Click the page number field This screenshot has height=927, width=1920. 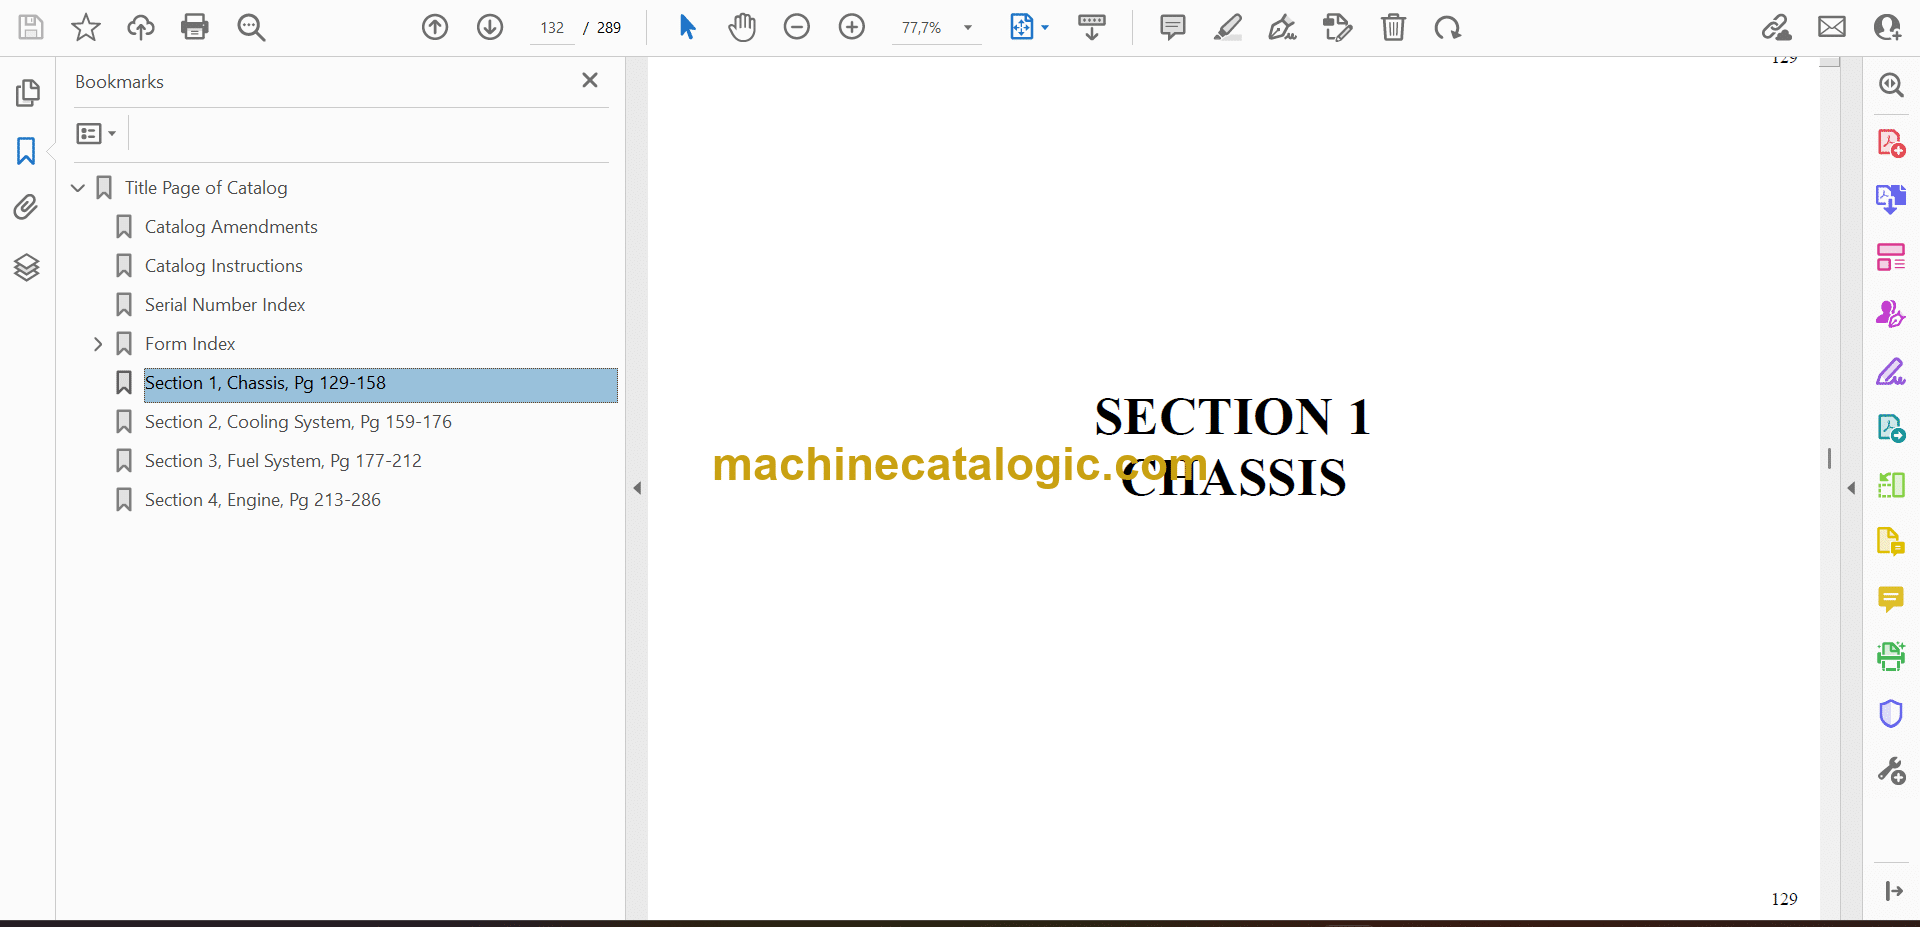[552, 28]
